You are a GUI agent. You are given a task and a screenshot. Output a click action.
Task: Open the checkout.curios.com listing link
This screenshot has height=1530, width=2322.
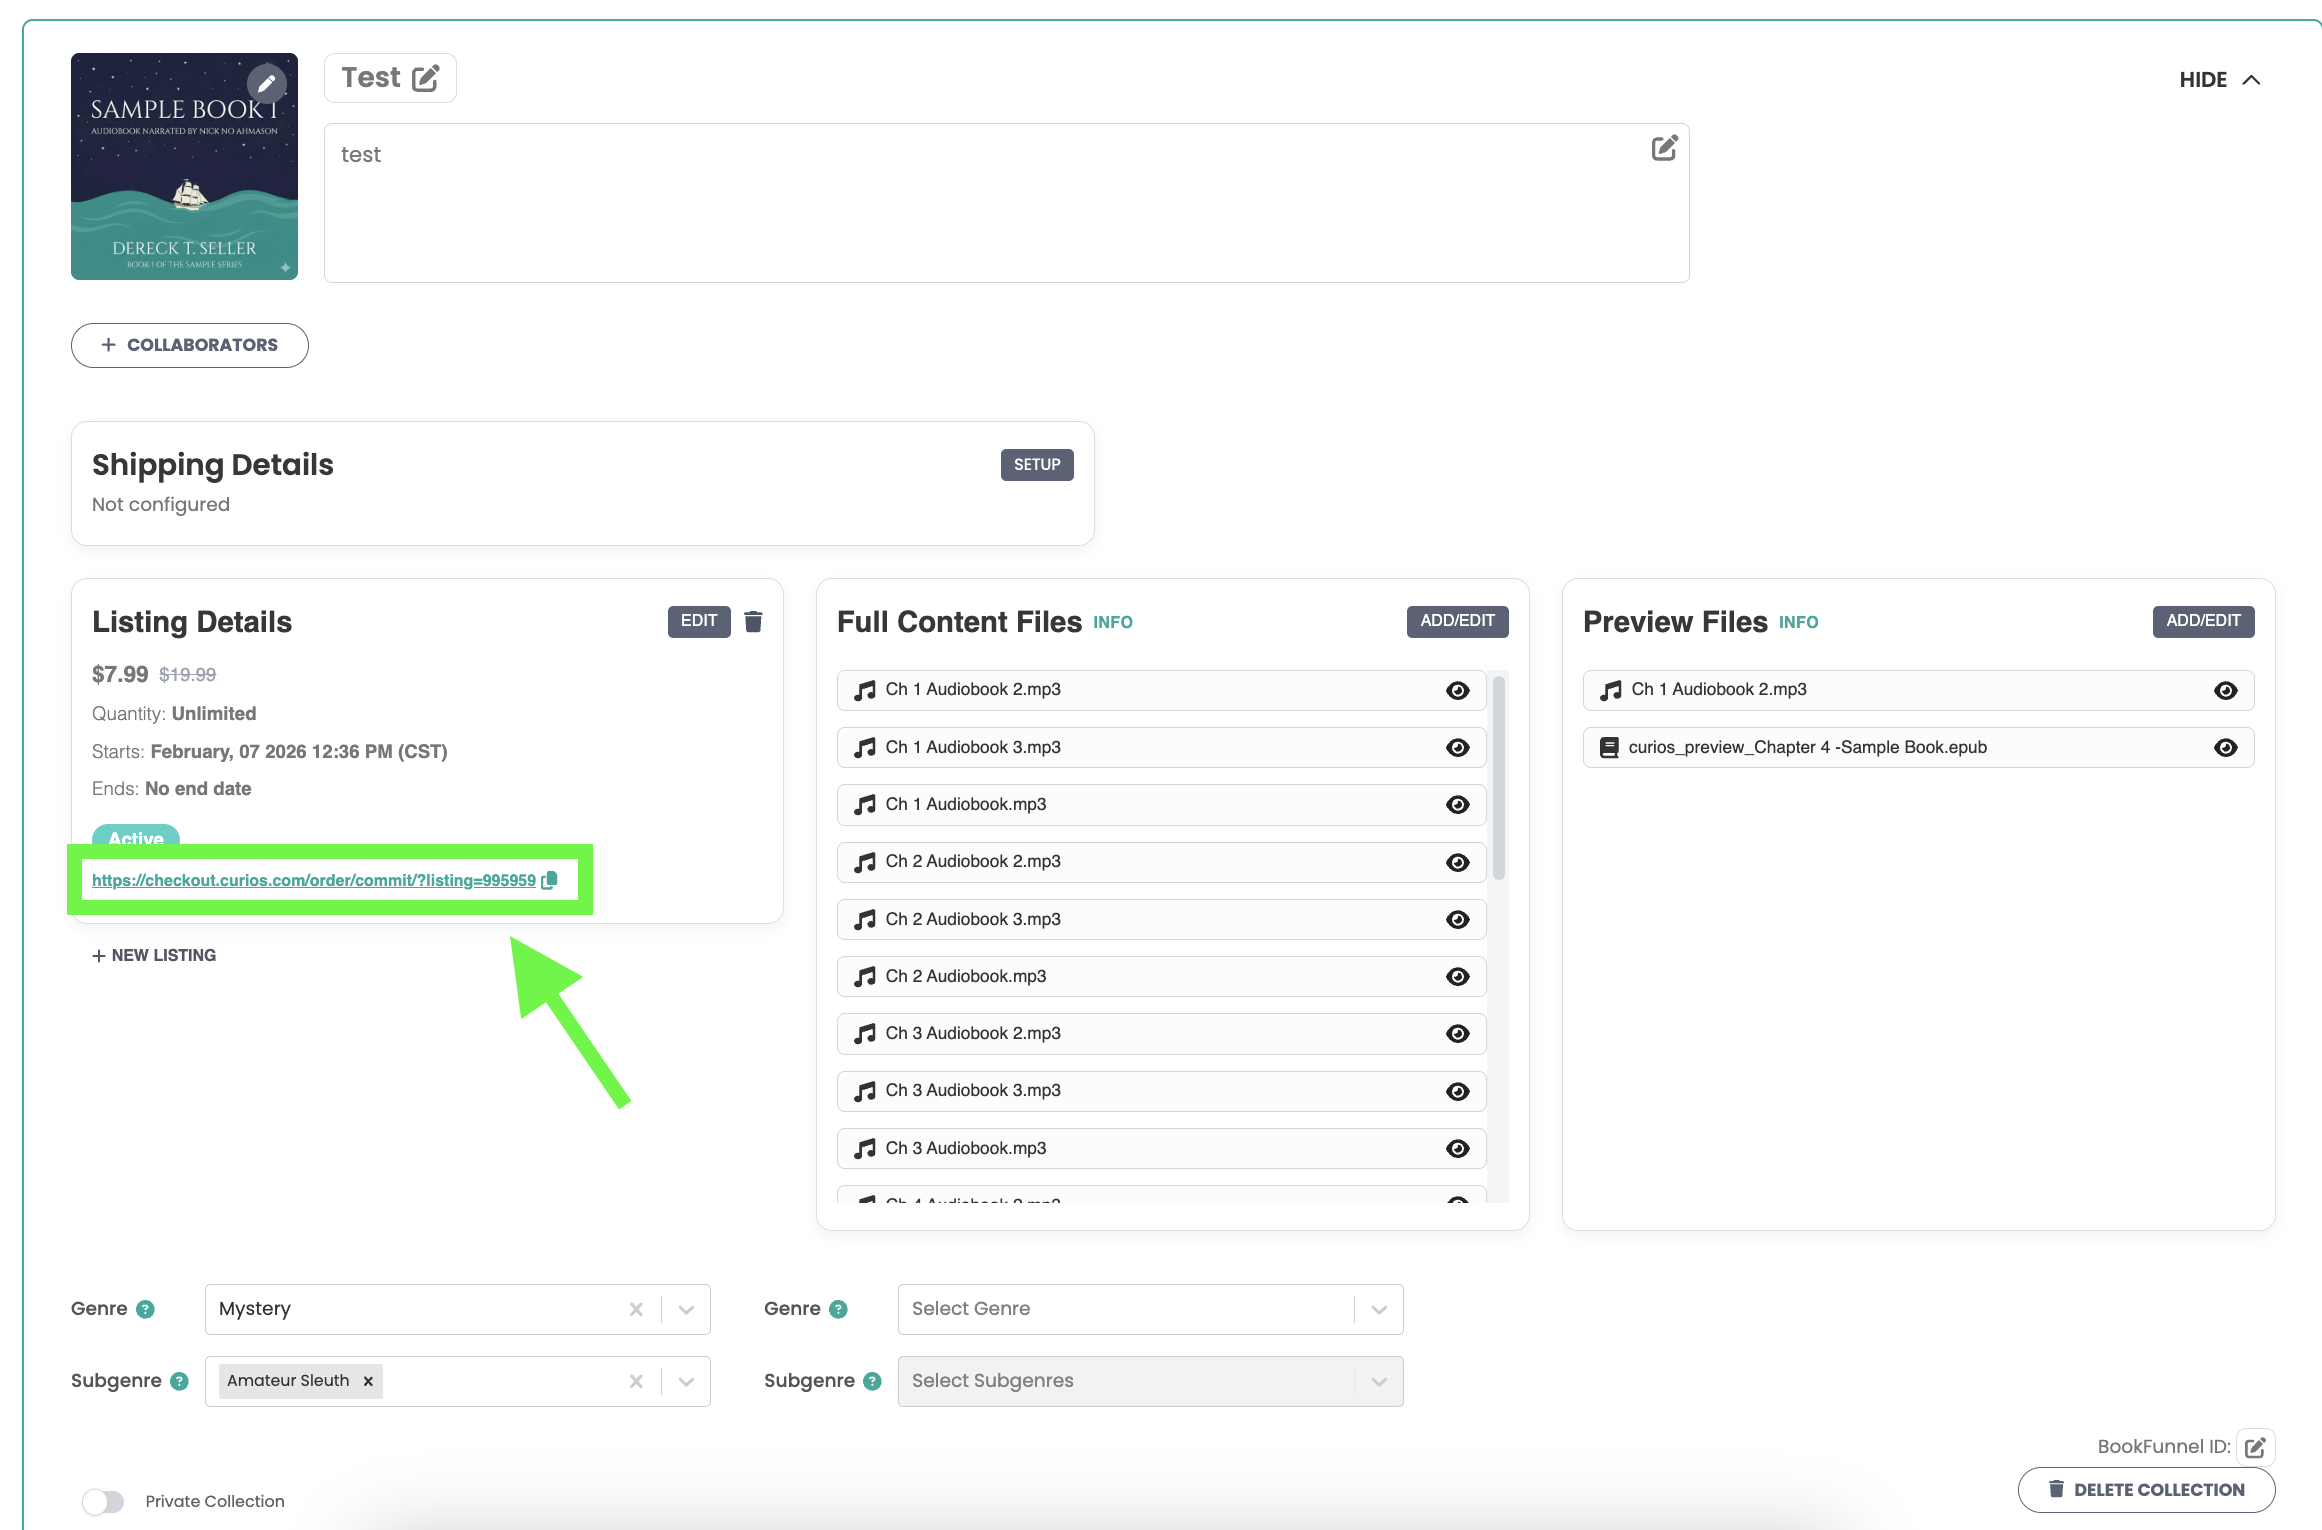click(x=313, y=880)
